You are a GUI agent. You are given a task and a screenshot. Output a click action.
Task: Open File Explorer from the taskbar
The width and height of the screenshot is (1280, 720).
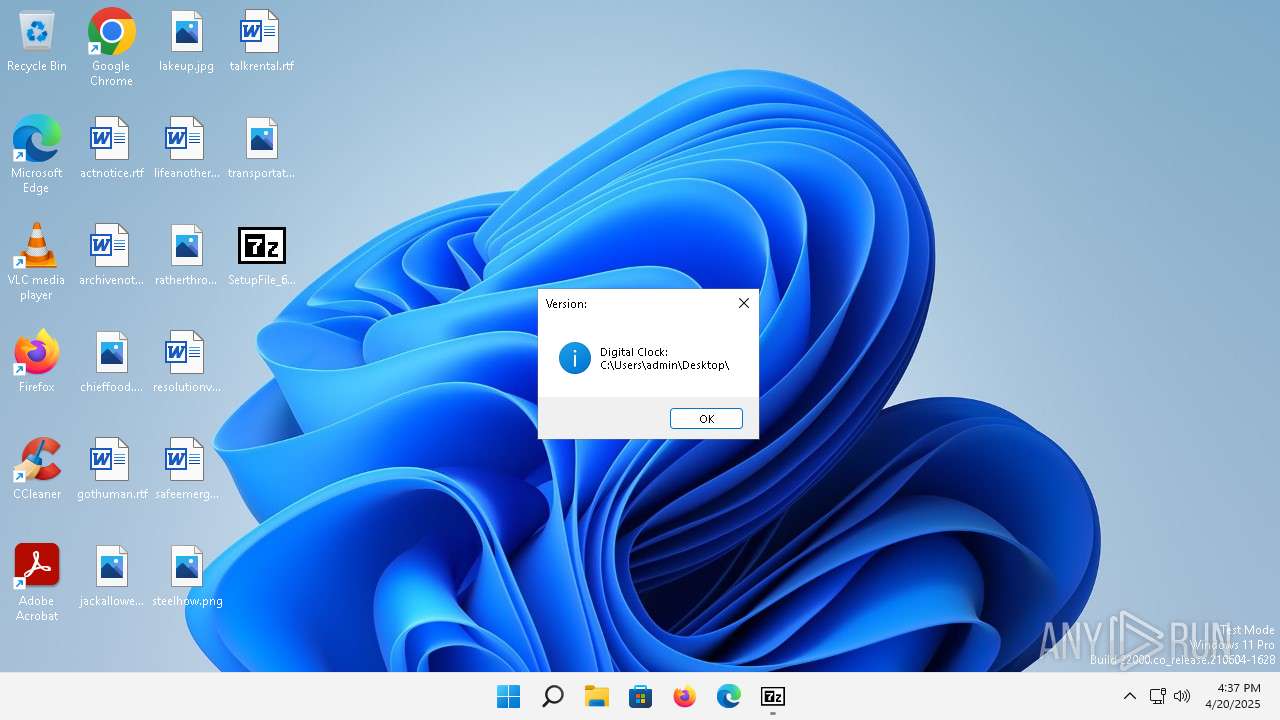point(596,697)
